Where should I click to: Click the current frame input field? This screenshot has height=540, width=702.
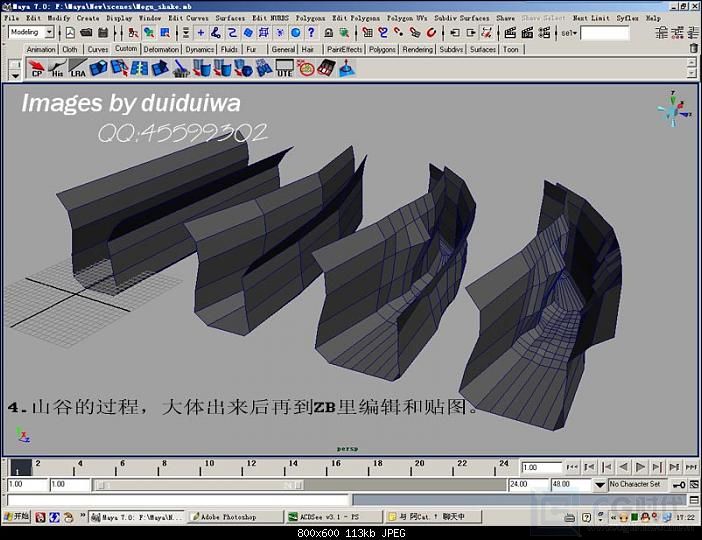click(541, 467)
